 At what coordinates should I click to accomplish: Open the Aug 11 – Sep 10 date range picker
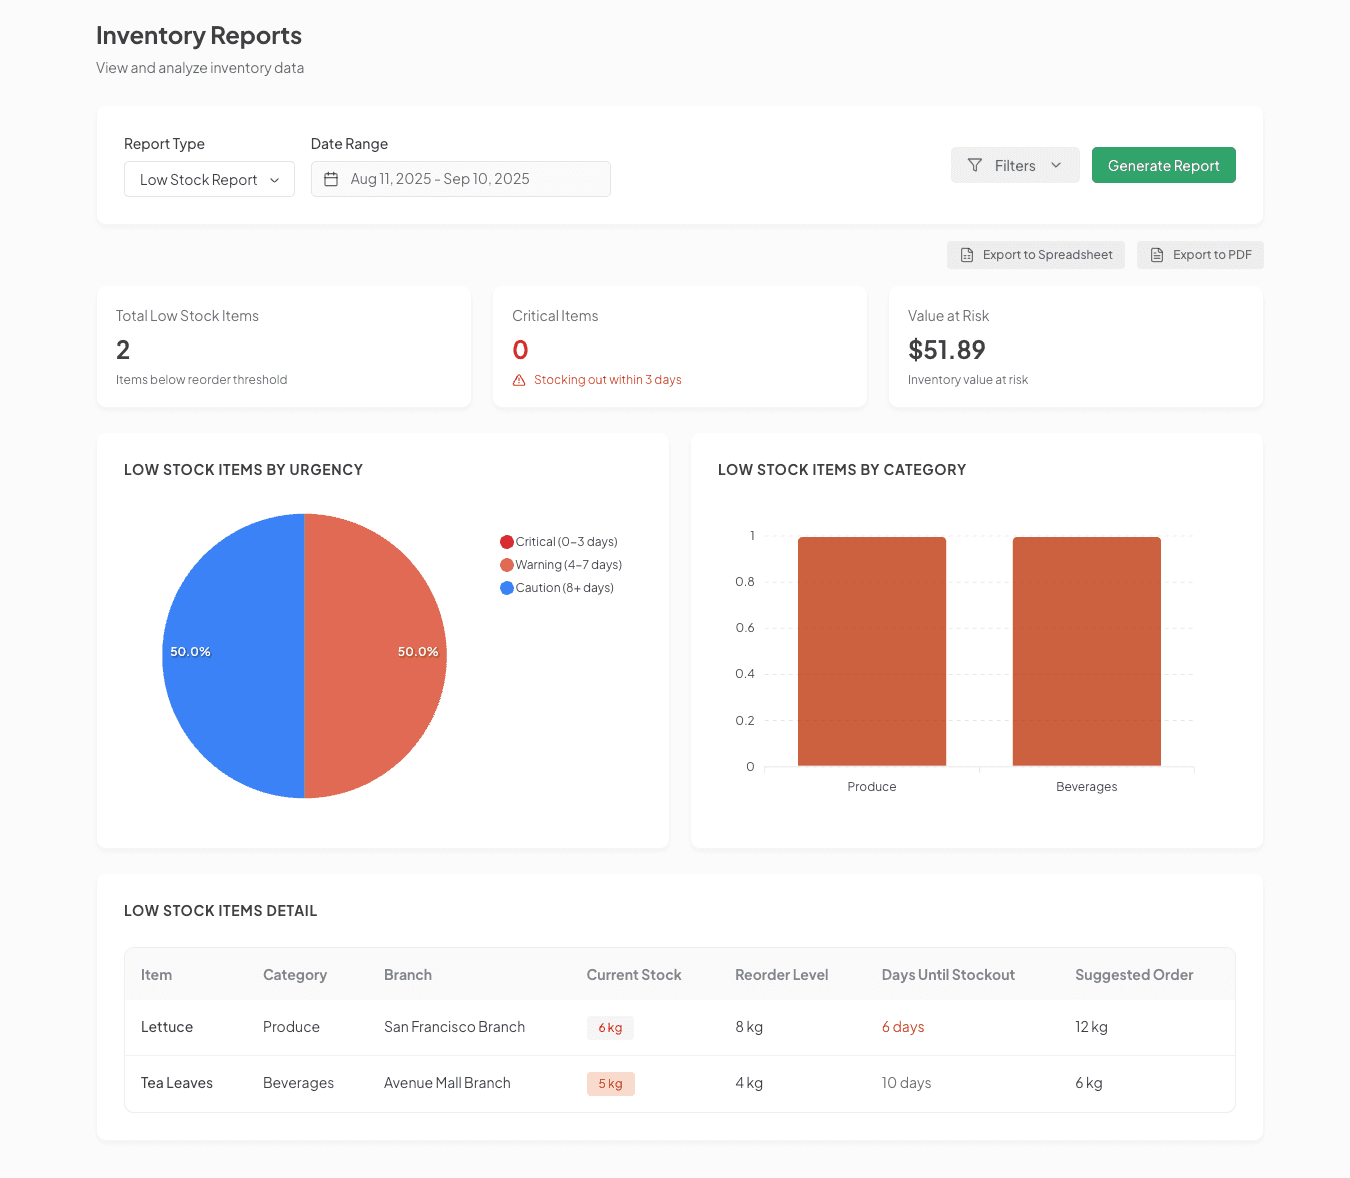click(x=460, y=178)
